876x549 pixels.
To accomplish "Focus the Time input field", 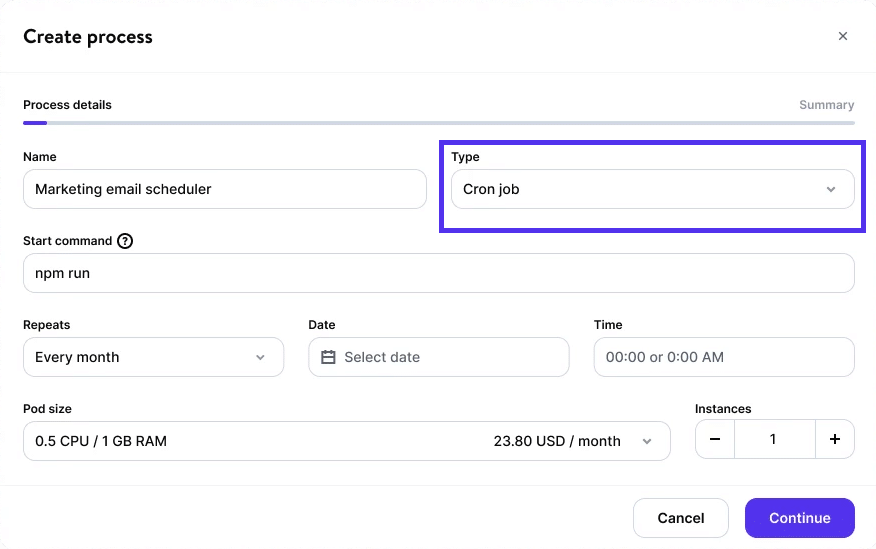I will tap(723, 357).
